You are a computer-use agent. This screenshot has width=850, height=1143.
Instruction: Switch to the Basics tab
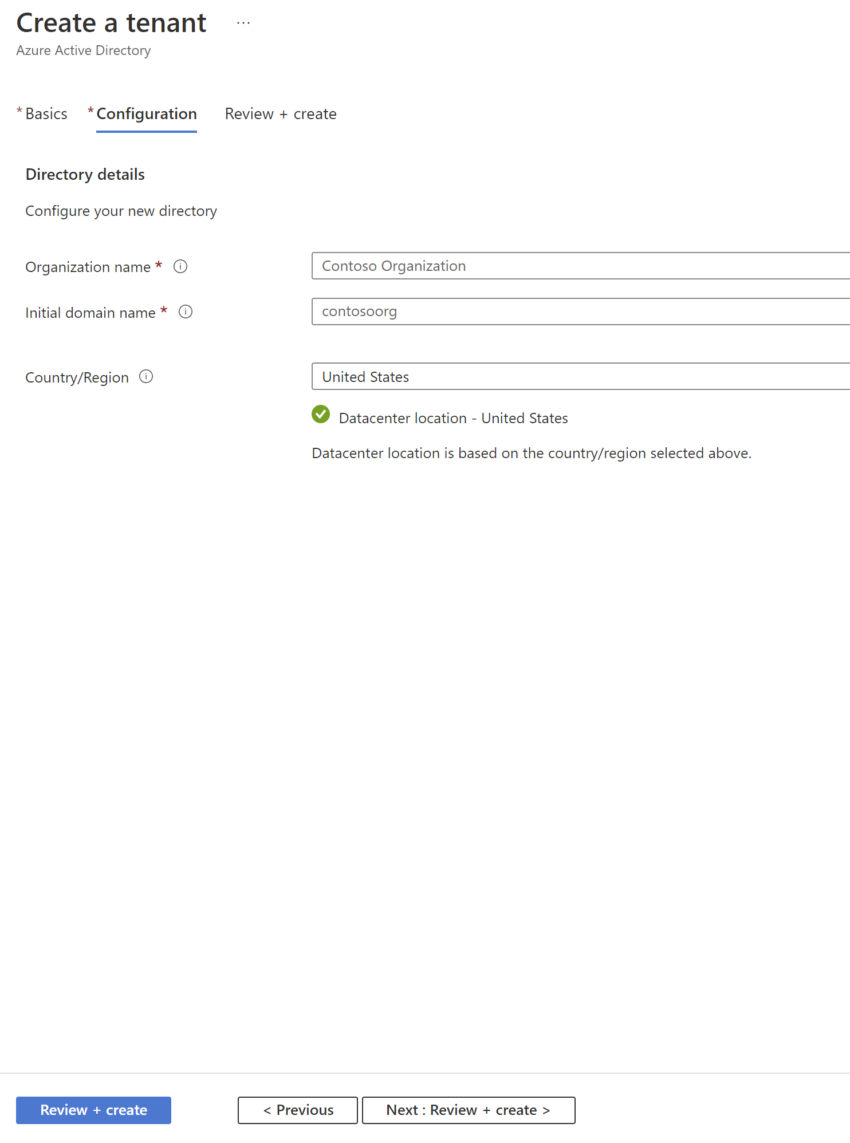click(45, 113)
